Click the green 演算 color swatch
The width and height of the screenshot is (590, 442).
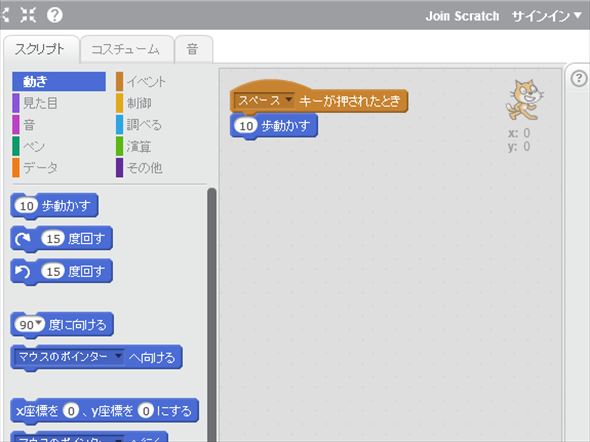click(x=119, y=146)
